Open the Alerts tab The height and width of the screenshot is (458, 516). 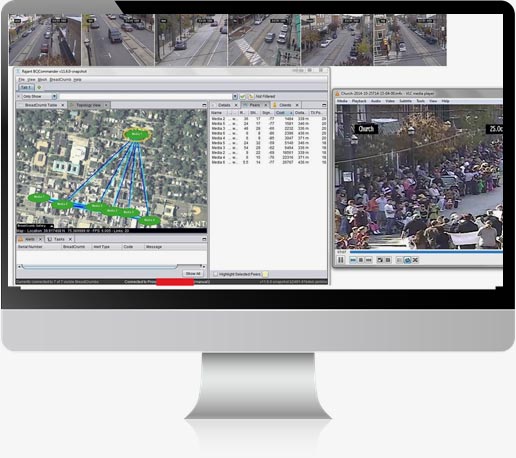[30, 239]
